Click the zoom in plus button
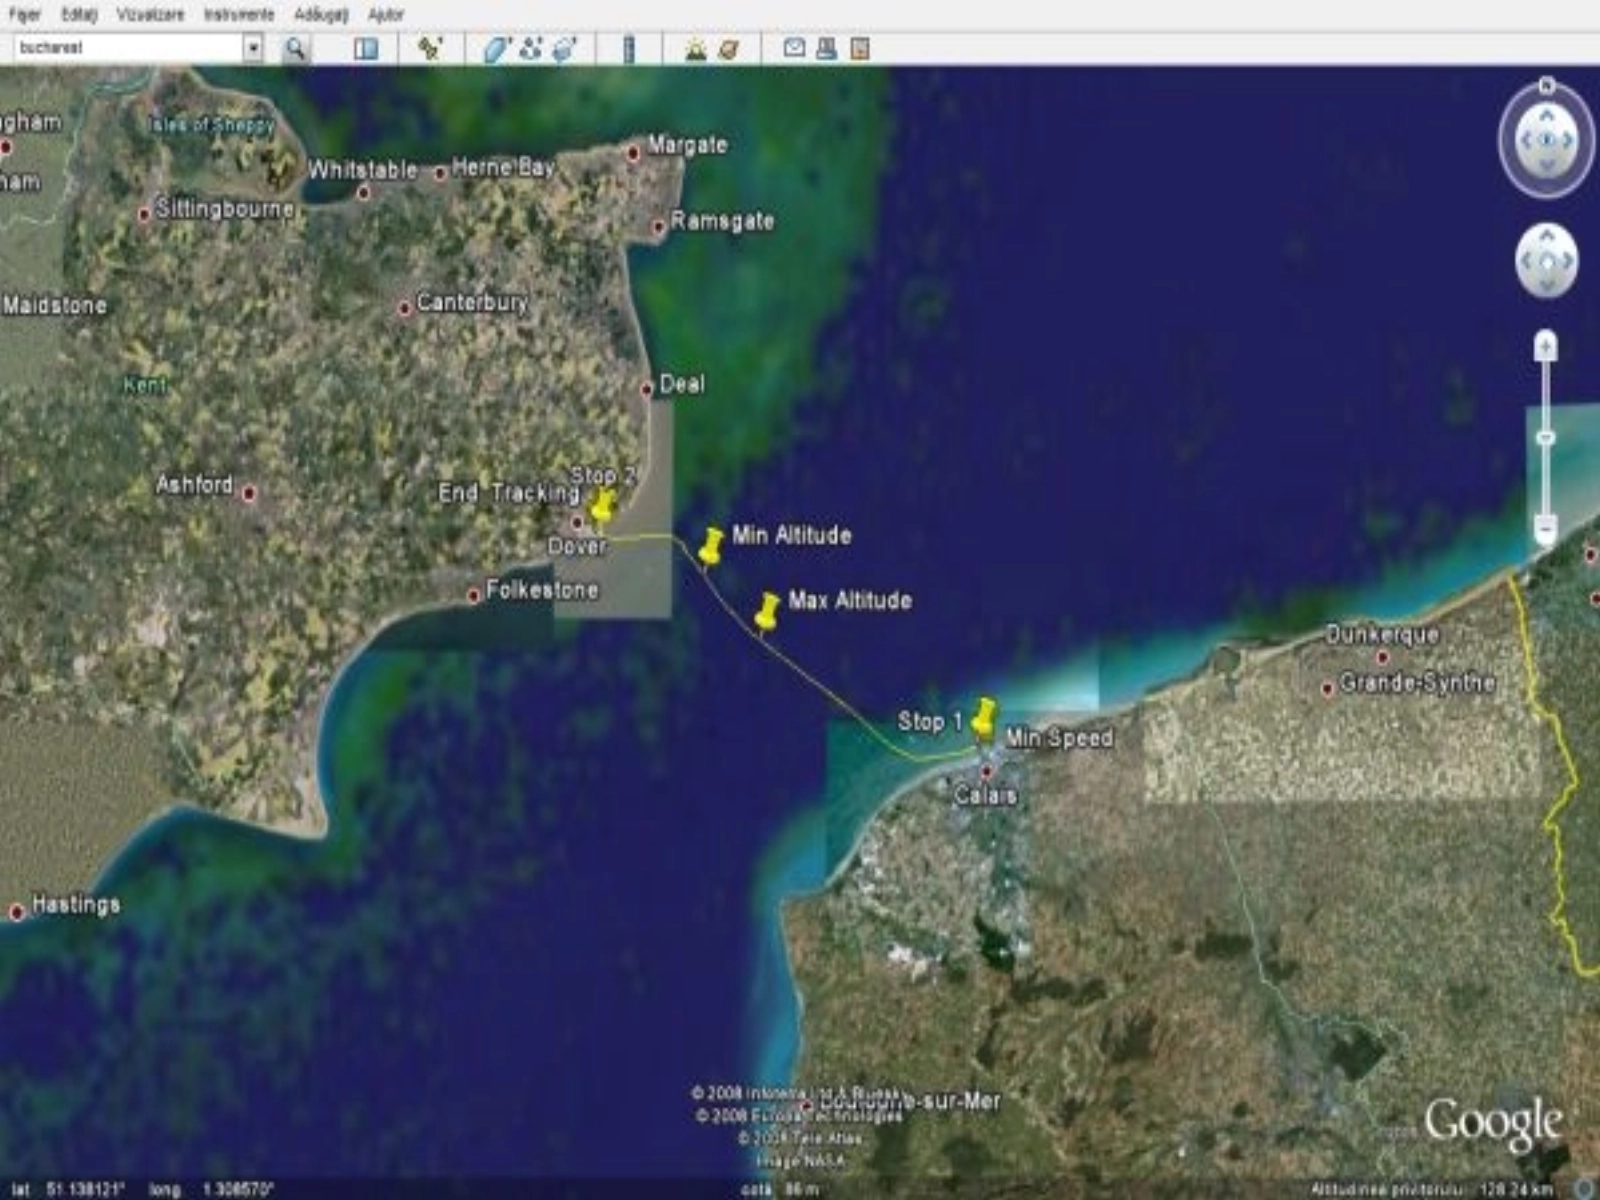 tap(1546, 346)
